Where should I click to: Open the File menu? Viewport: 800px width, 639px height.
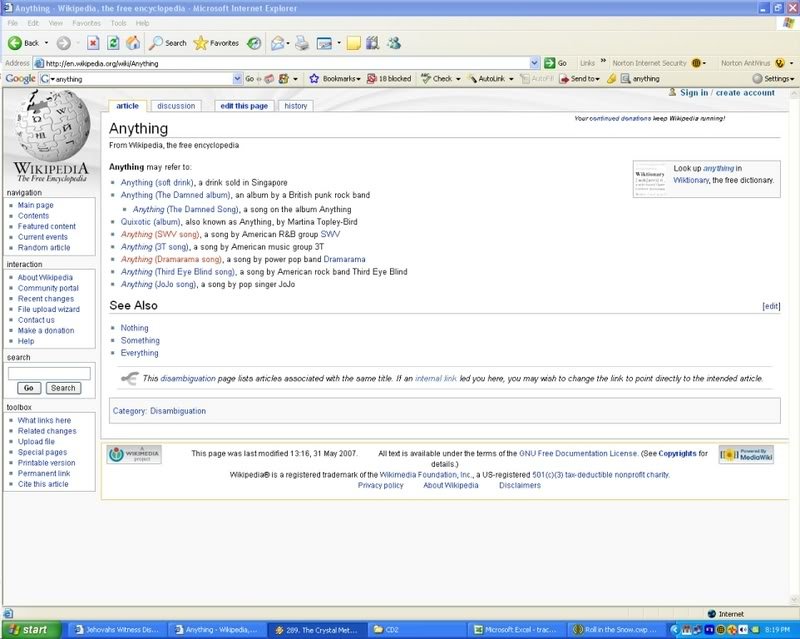[x=13, y=23]
